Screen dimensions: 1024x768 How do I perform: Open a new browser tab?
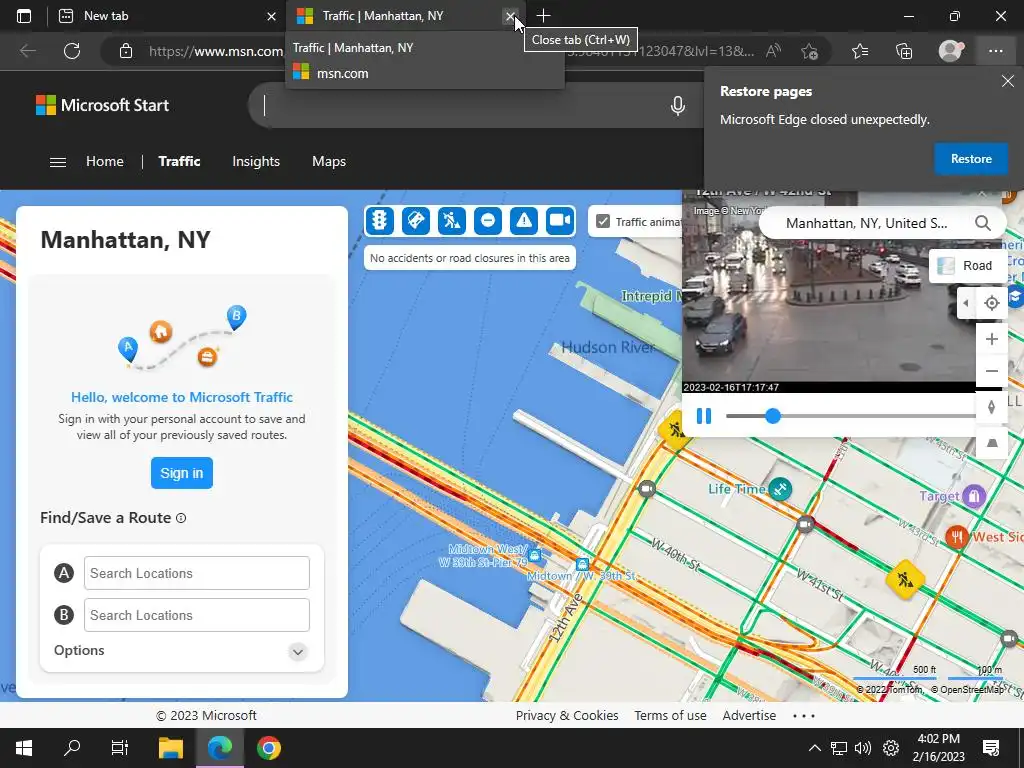[x=543, y=16]
